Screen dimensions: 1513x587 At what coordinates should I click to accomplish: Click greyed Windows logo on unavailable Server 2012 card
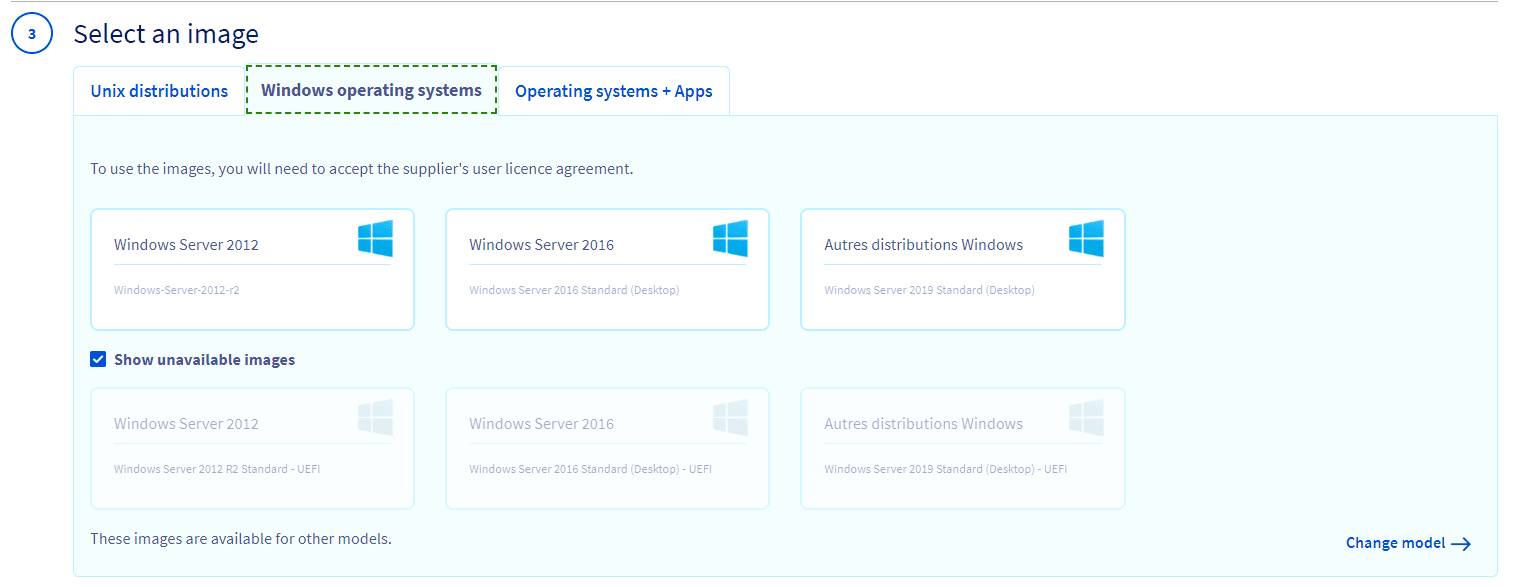tap(375, 418)
